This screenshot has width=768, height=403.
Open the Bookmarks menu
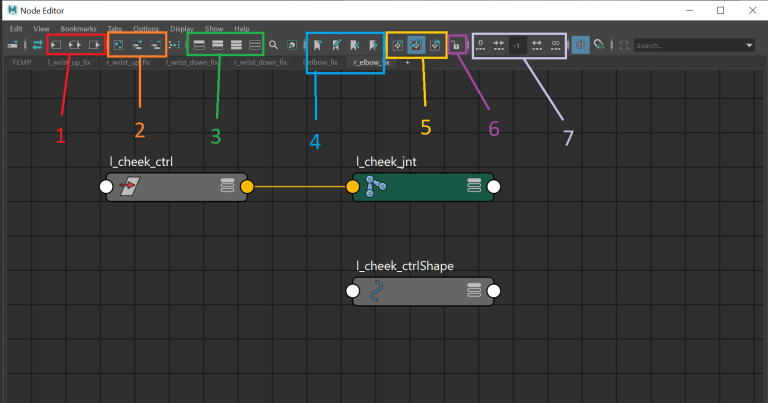(78, 29)
